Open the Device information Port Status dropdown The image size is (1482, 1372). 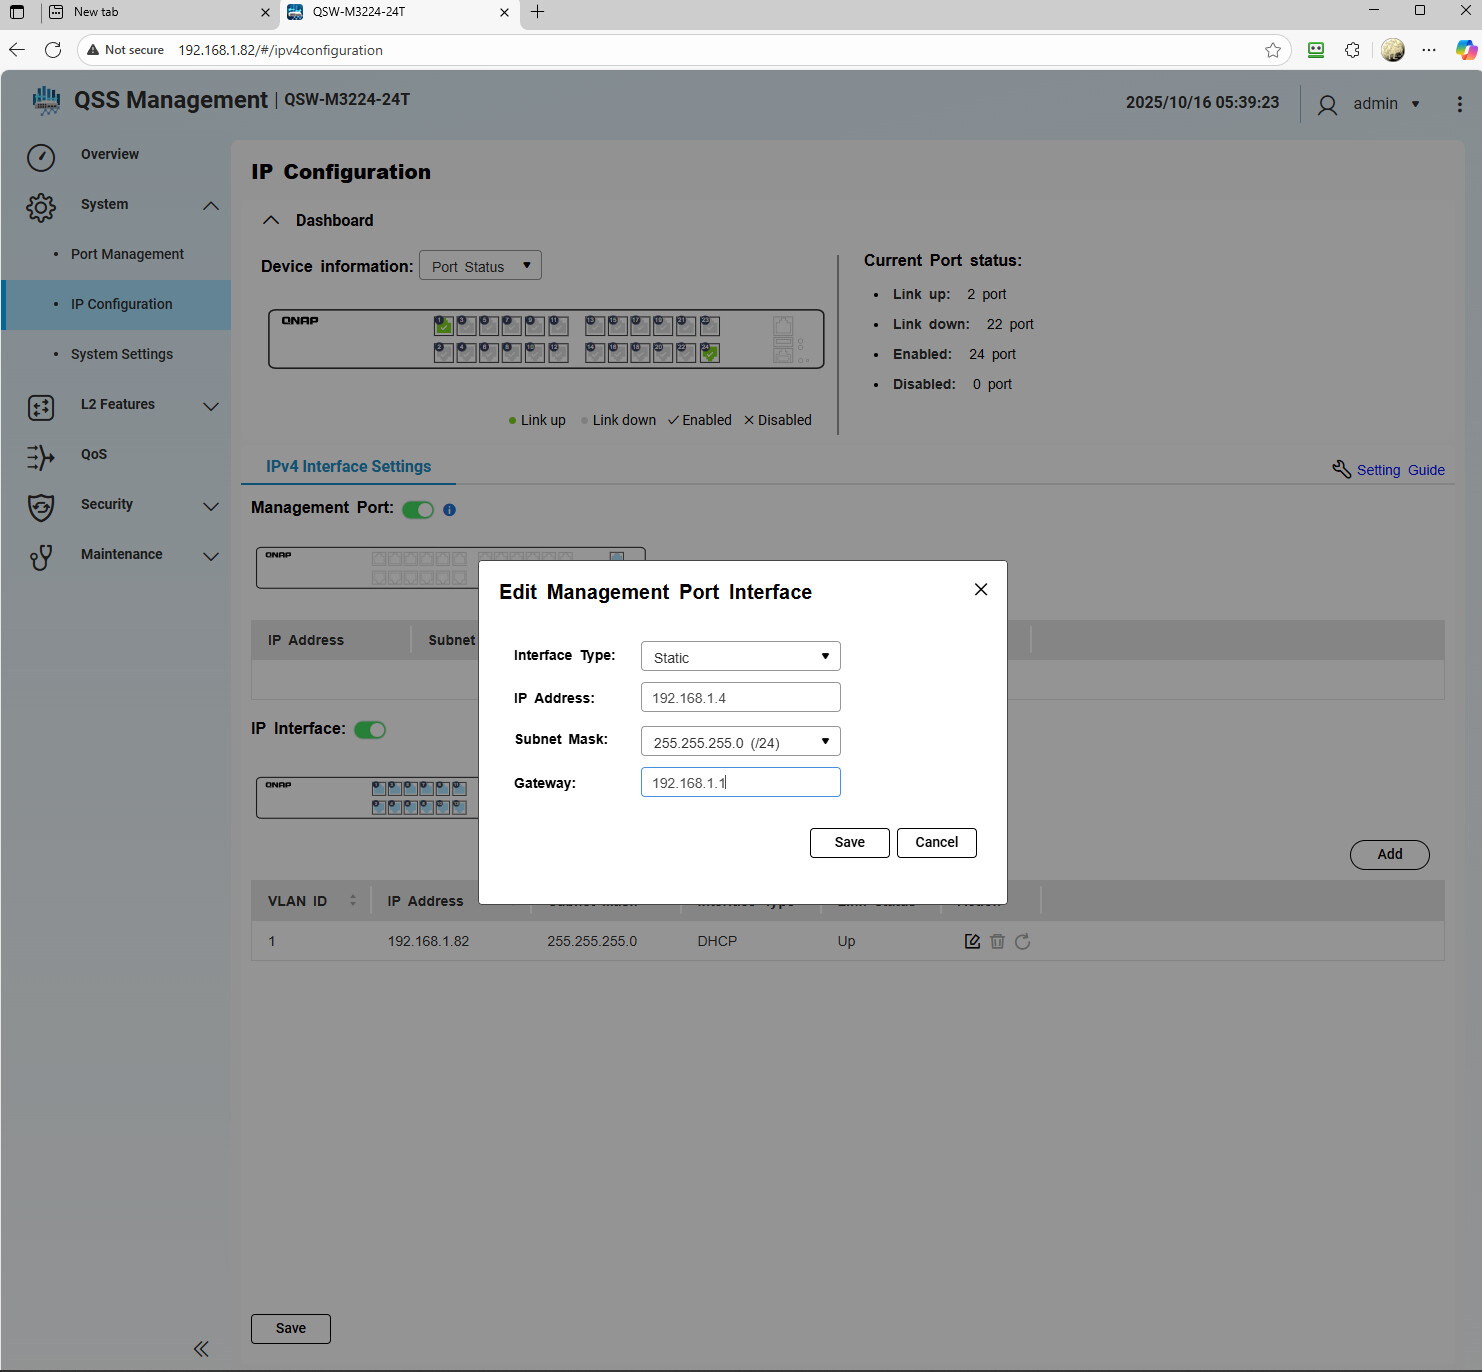click(480, 266)
